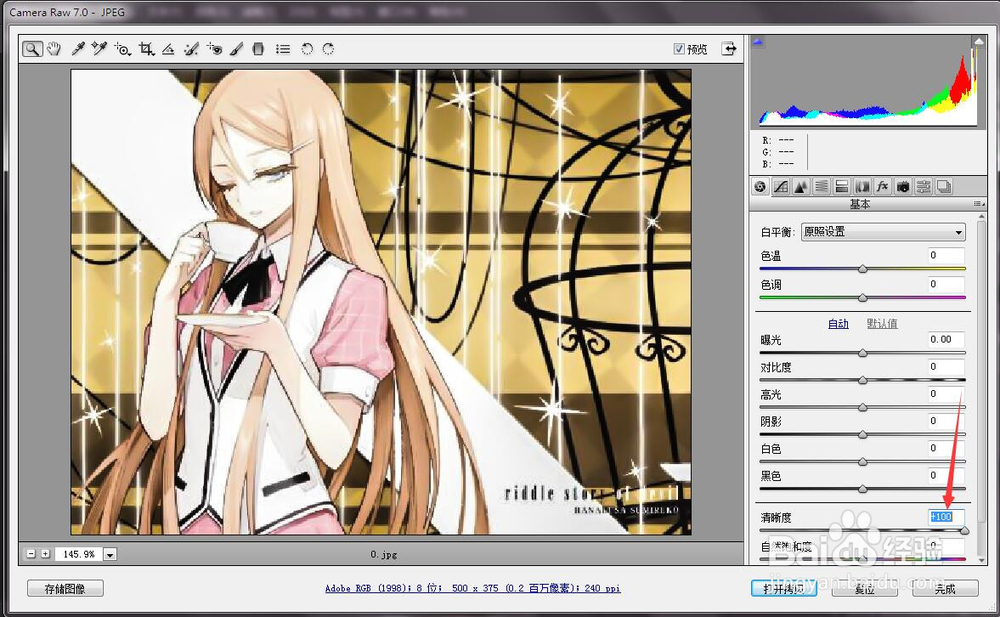The height and width of the screenshot is (617, 1000).
Task: Click the 高光 highlights slider handle
Action: 862,407
